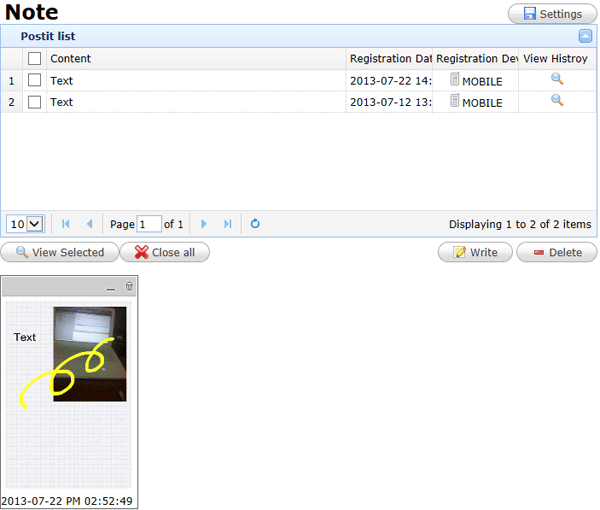Delete the postit using its trash icon

[x=129, y=287]
